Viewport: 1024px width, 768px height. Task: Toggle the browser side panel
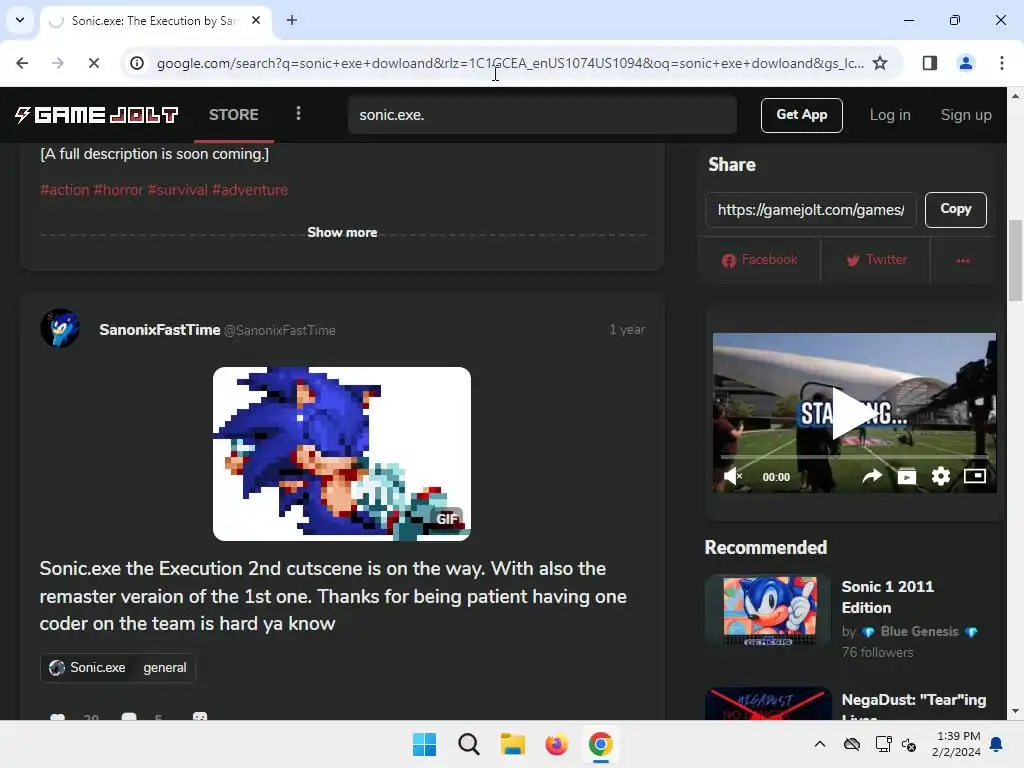click(x=929, y=63)
